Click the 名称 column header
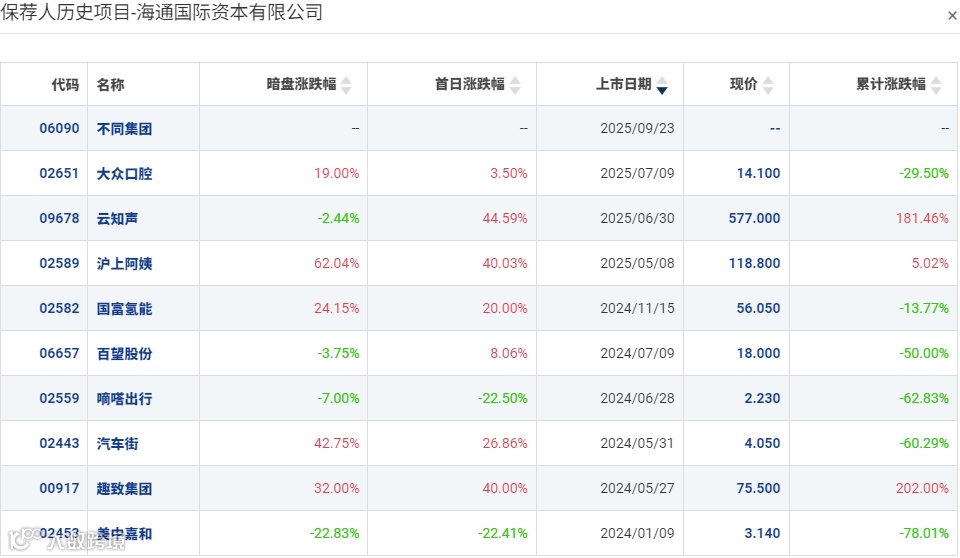Image resolution: width=960 pixels, height=558 pixels. coord(110,85)
